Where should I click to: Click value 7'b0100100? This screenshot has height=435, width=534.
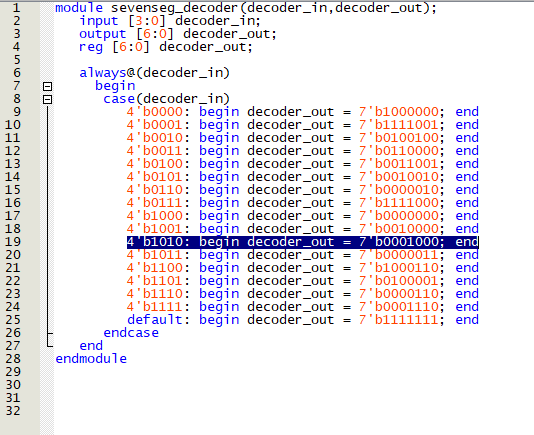click(399, 138)
